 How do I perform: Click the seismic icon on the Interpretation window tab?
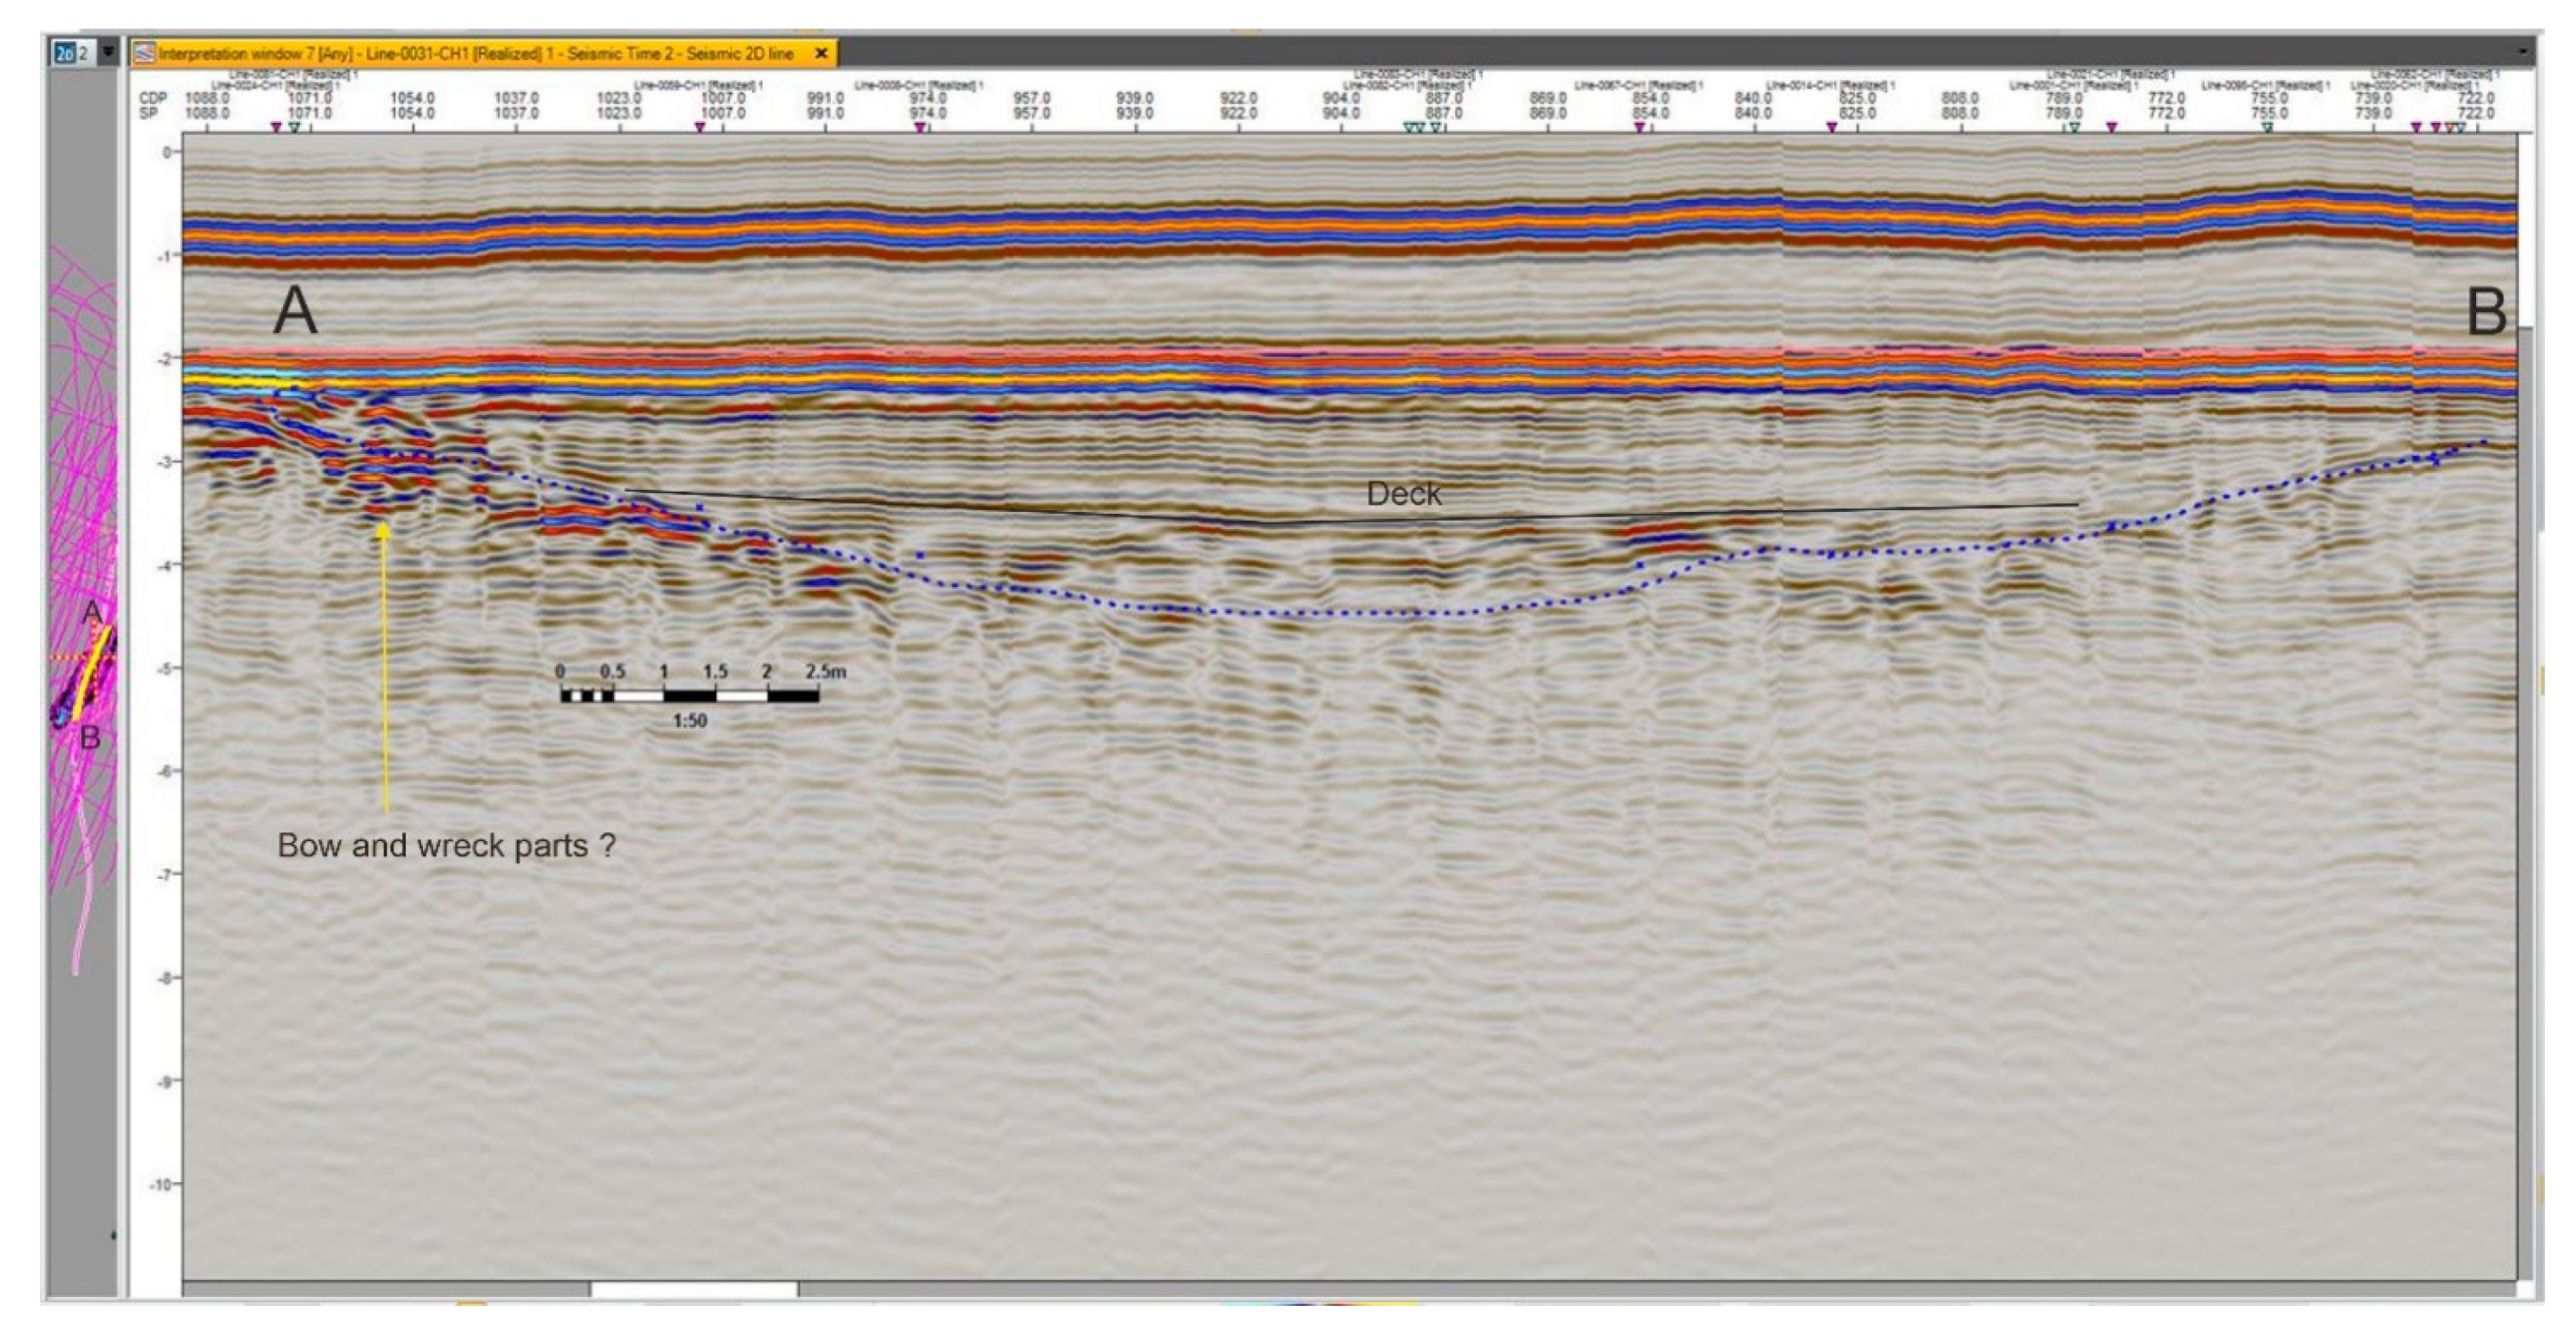(x=145, y=54)
